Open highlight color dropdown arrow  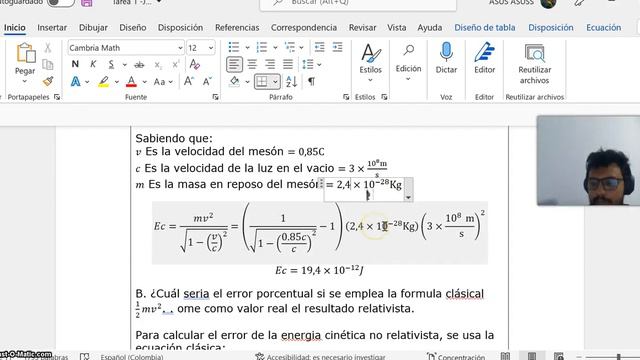pyautogui.click(x=117, y=82)
